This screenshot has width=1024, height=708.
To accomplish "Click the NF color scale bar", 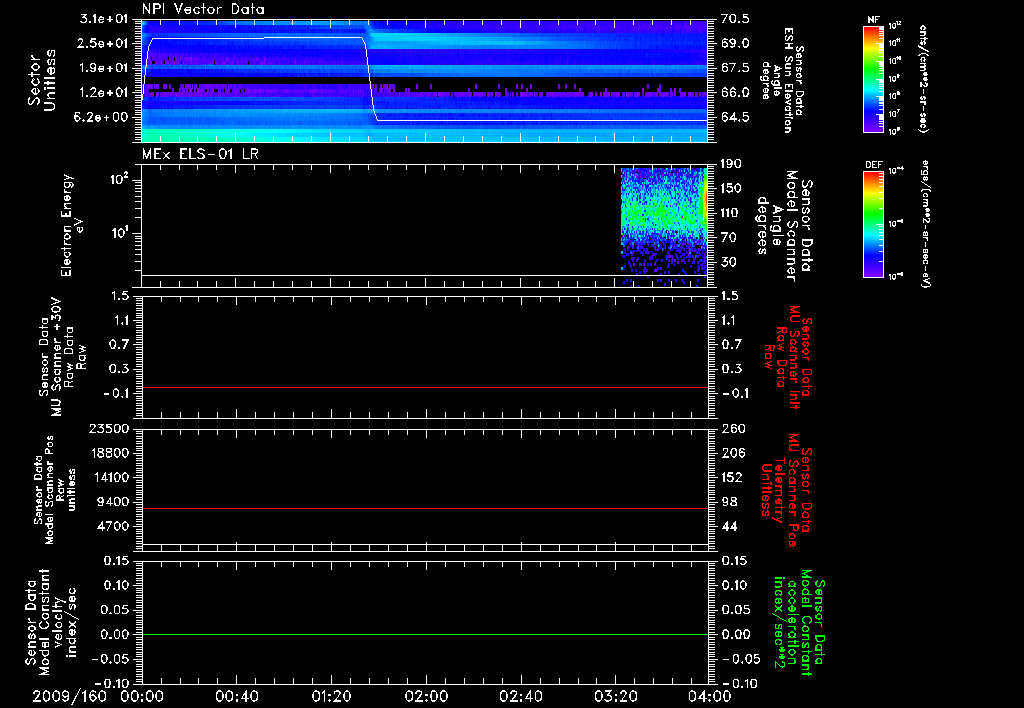I will point(871,79).
